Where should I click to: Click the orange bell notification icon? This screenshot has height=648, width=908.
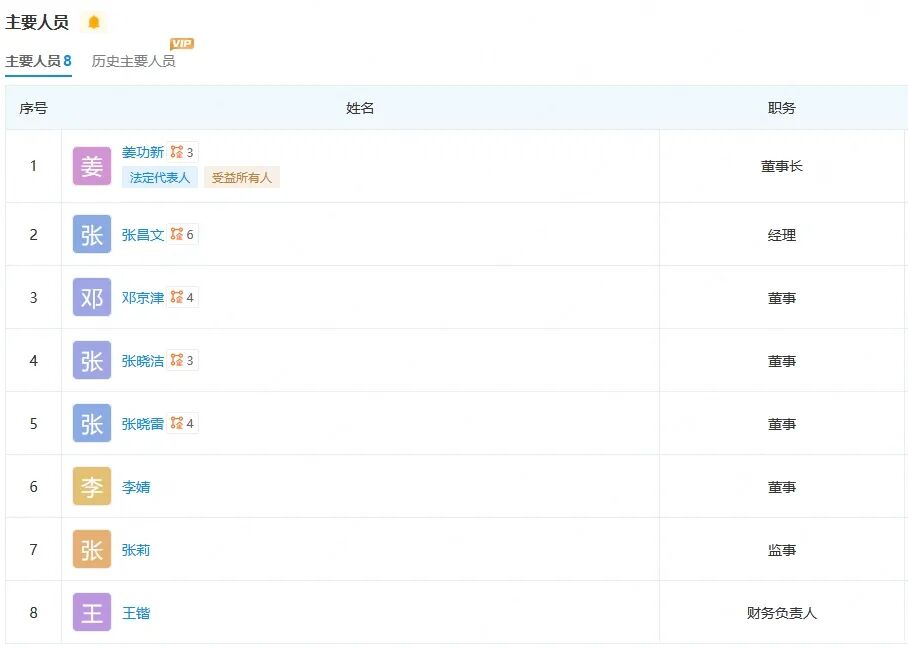(x=94, y=23)
